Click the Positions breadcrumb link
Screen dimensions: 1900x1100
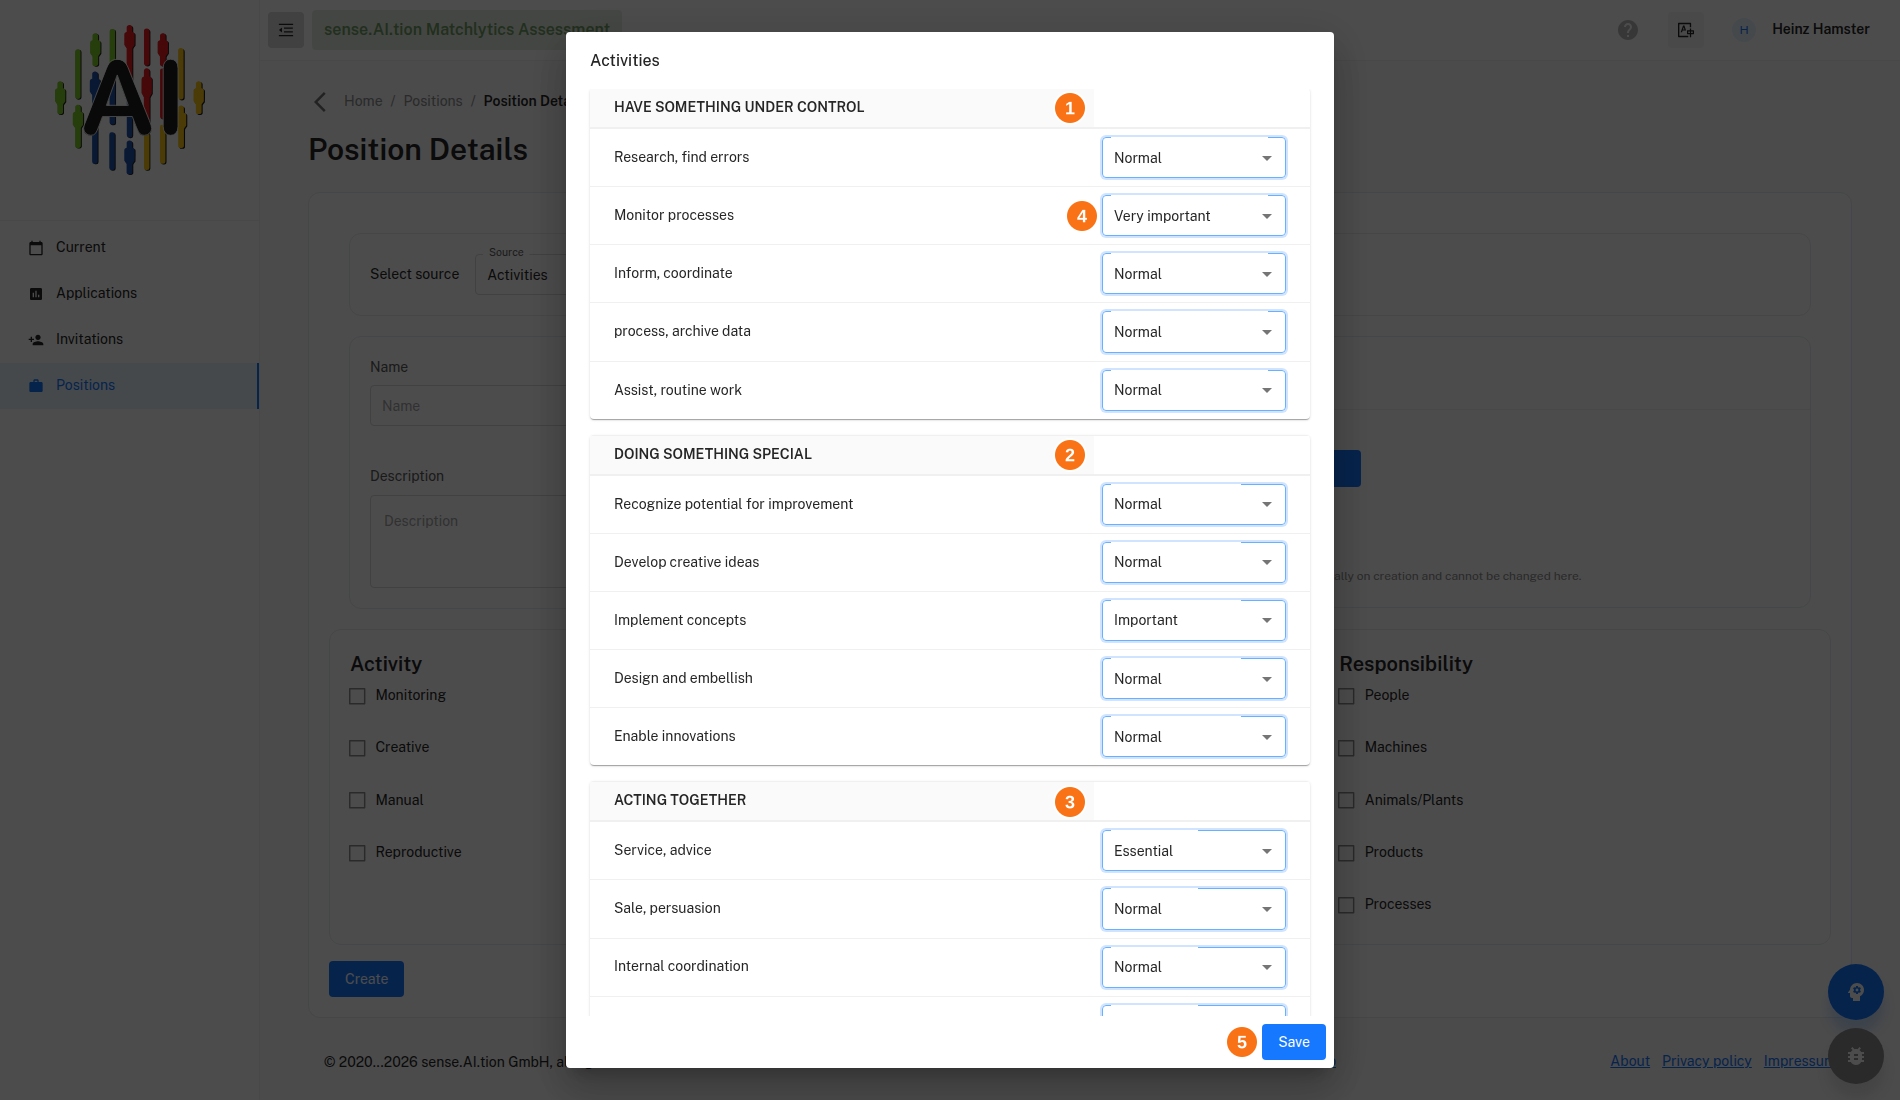[433, 101]
